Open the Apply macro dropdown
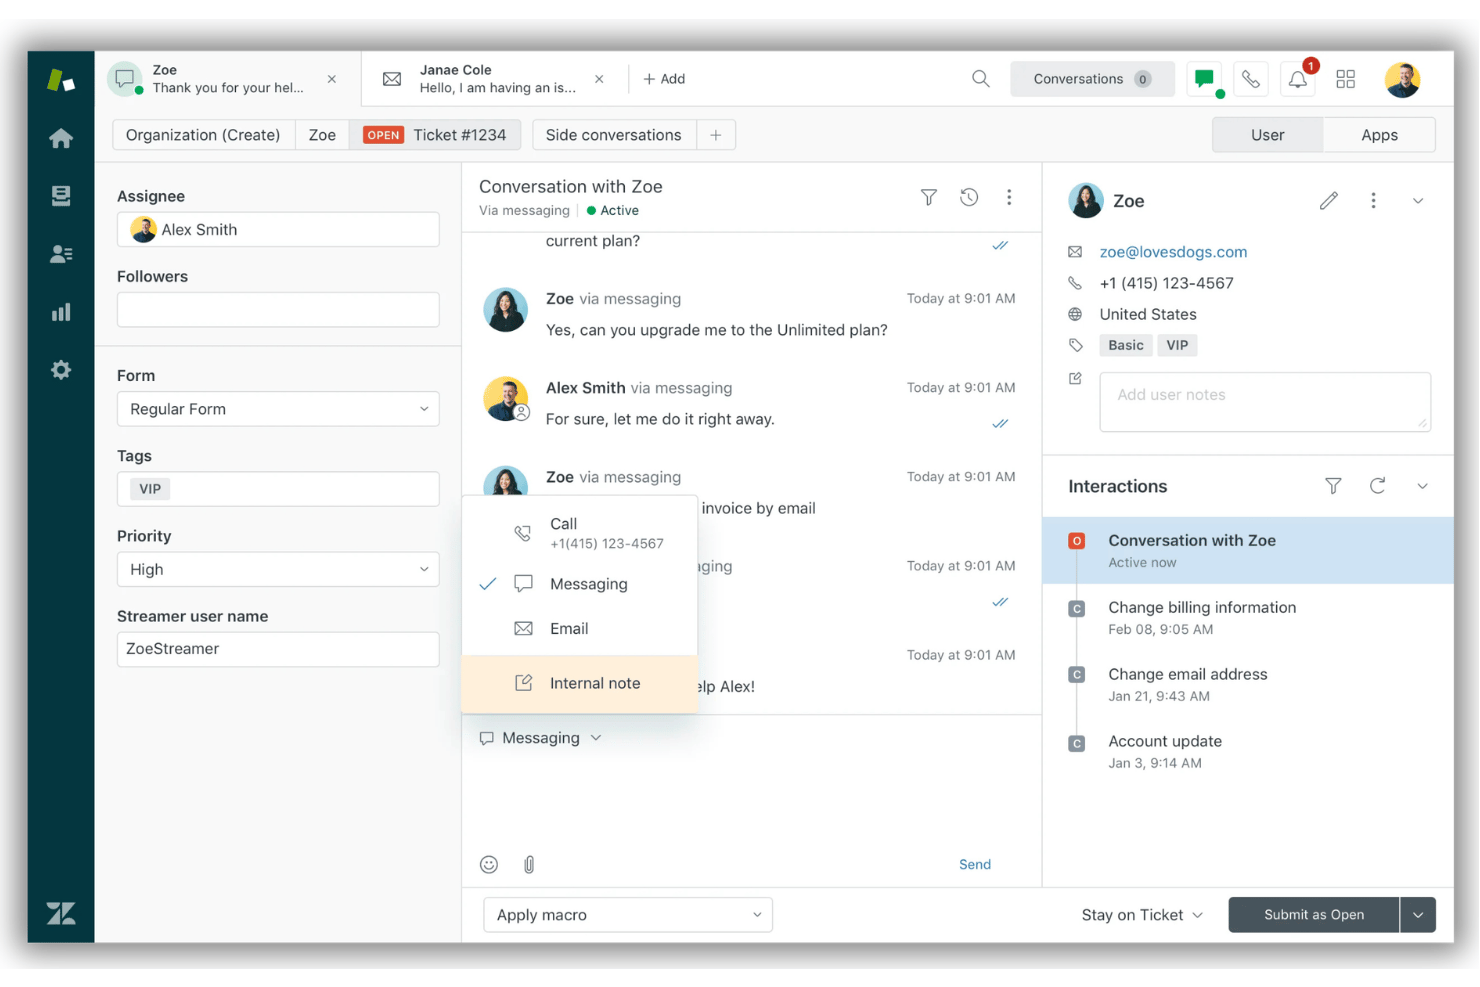 point(628,915)
